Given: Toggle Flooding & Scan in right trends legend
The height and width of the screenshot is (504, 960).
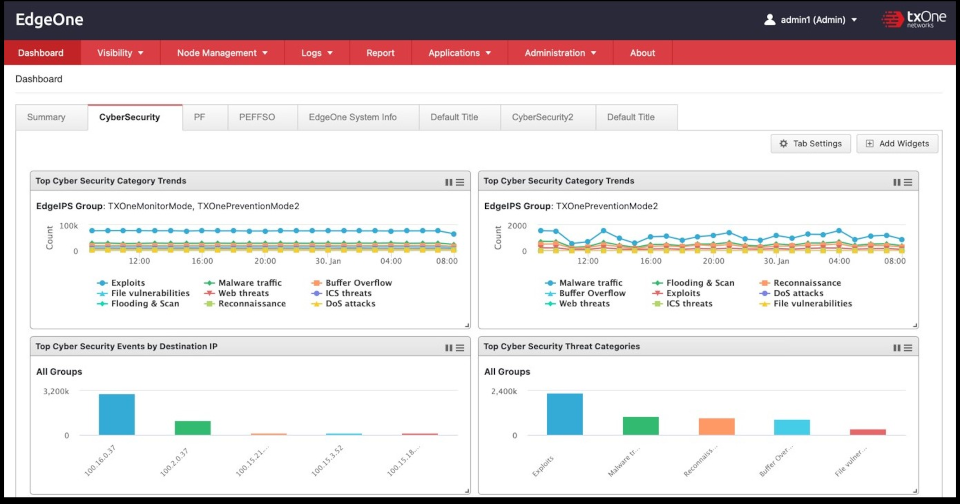Looking at the screenshot, I should pyautogui.click(x=692, y=283).
